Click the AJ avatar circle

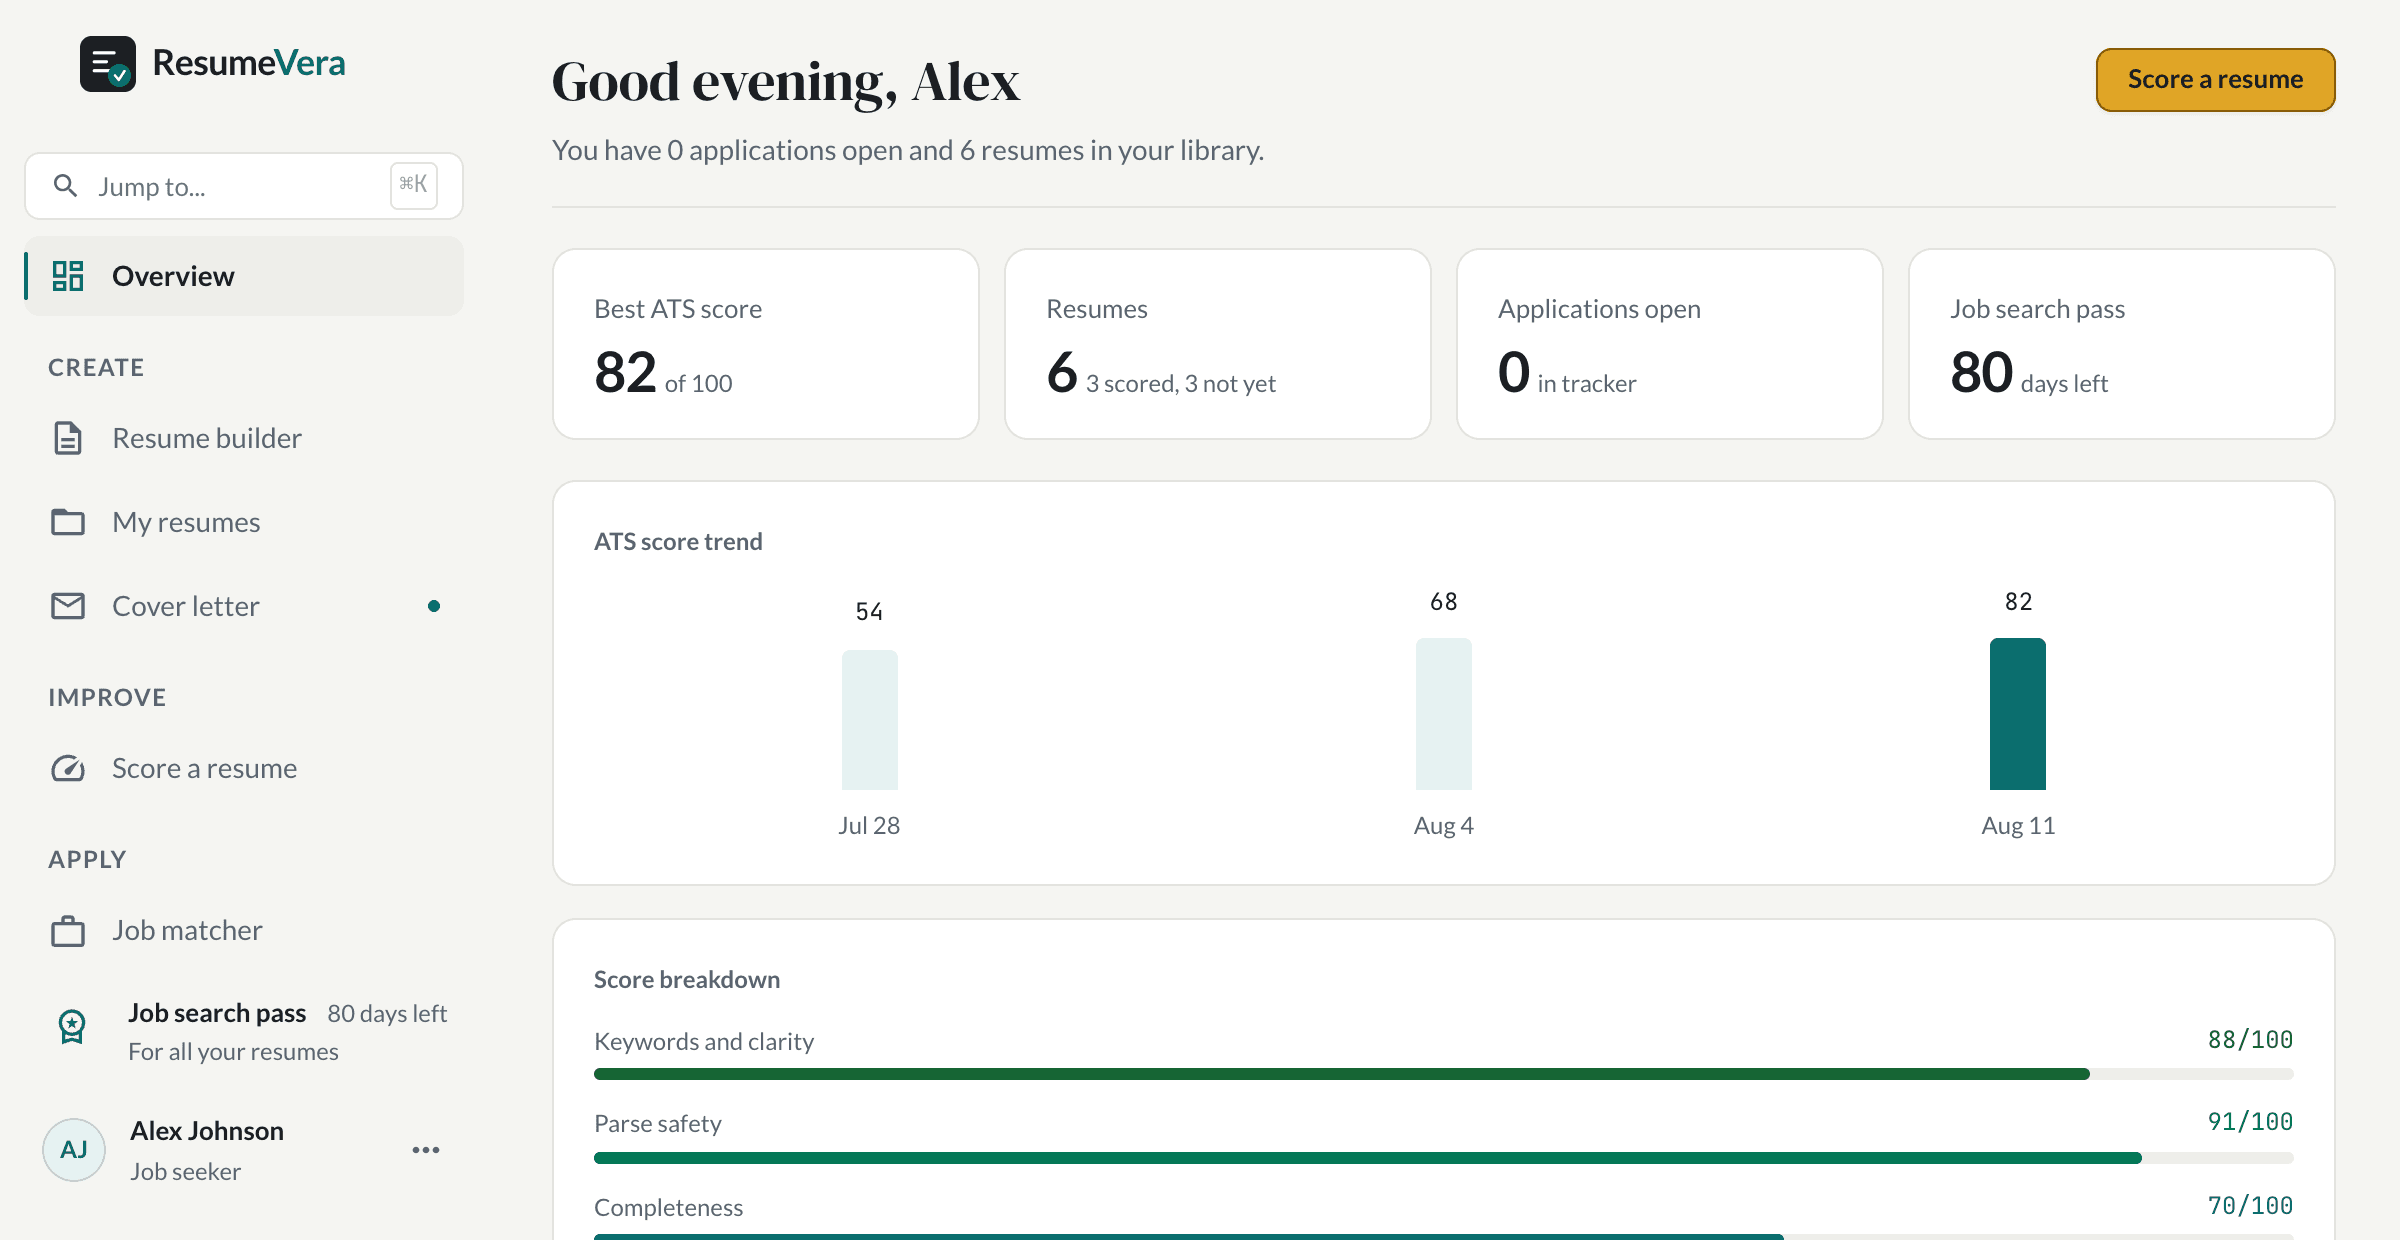74,1150
